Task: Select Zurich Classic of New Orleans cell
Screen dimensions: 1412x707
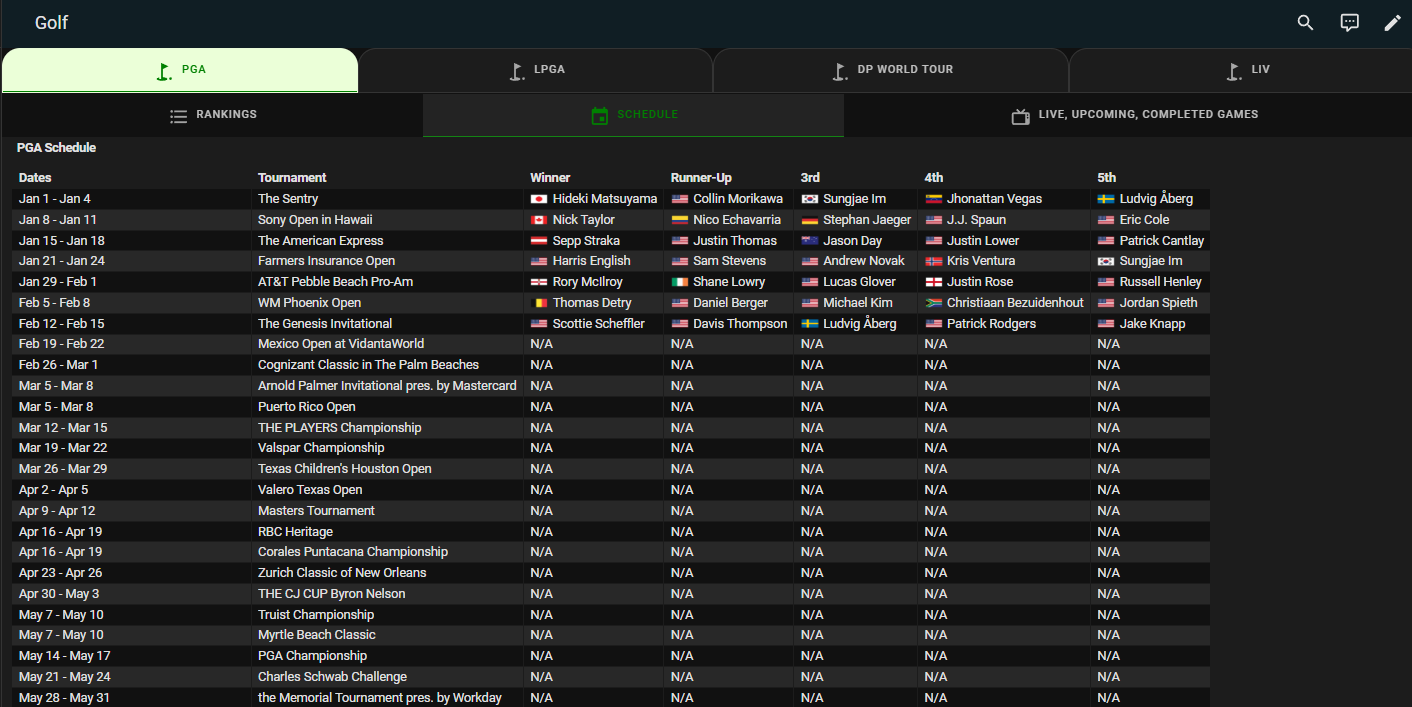Action: coord(387,573)
